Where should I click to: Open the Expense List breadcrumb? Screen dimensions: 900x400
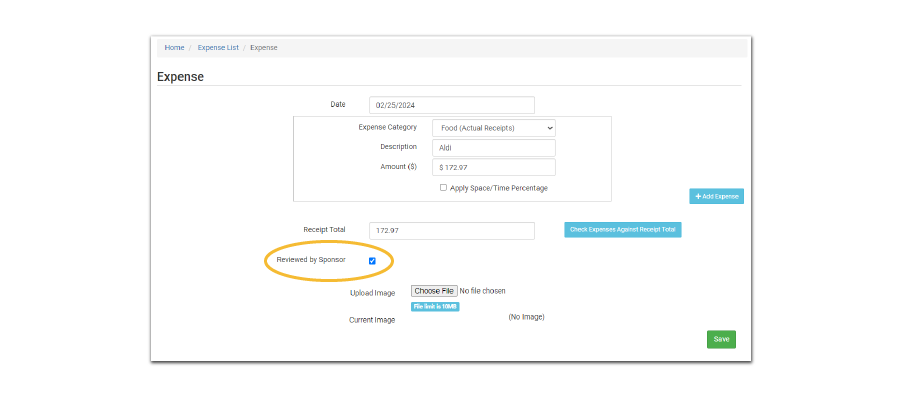(x=217, y=47)
